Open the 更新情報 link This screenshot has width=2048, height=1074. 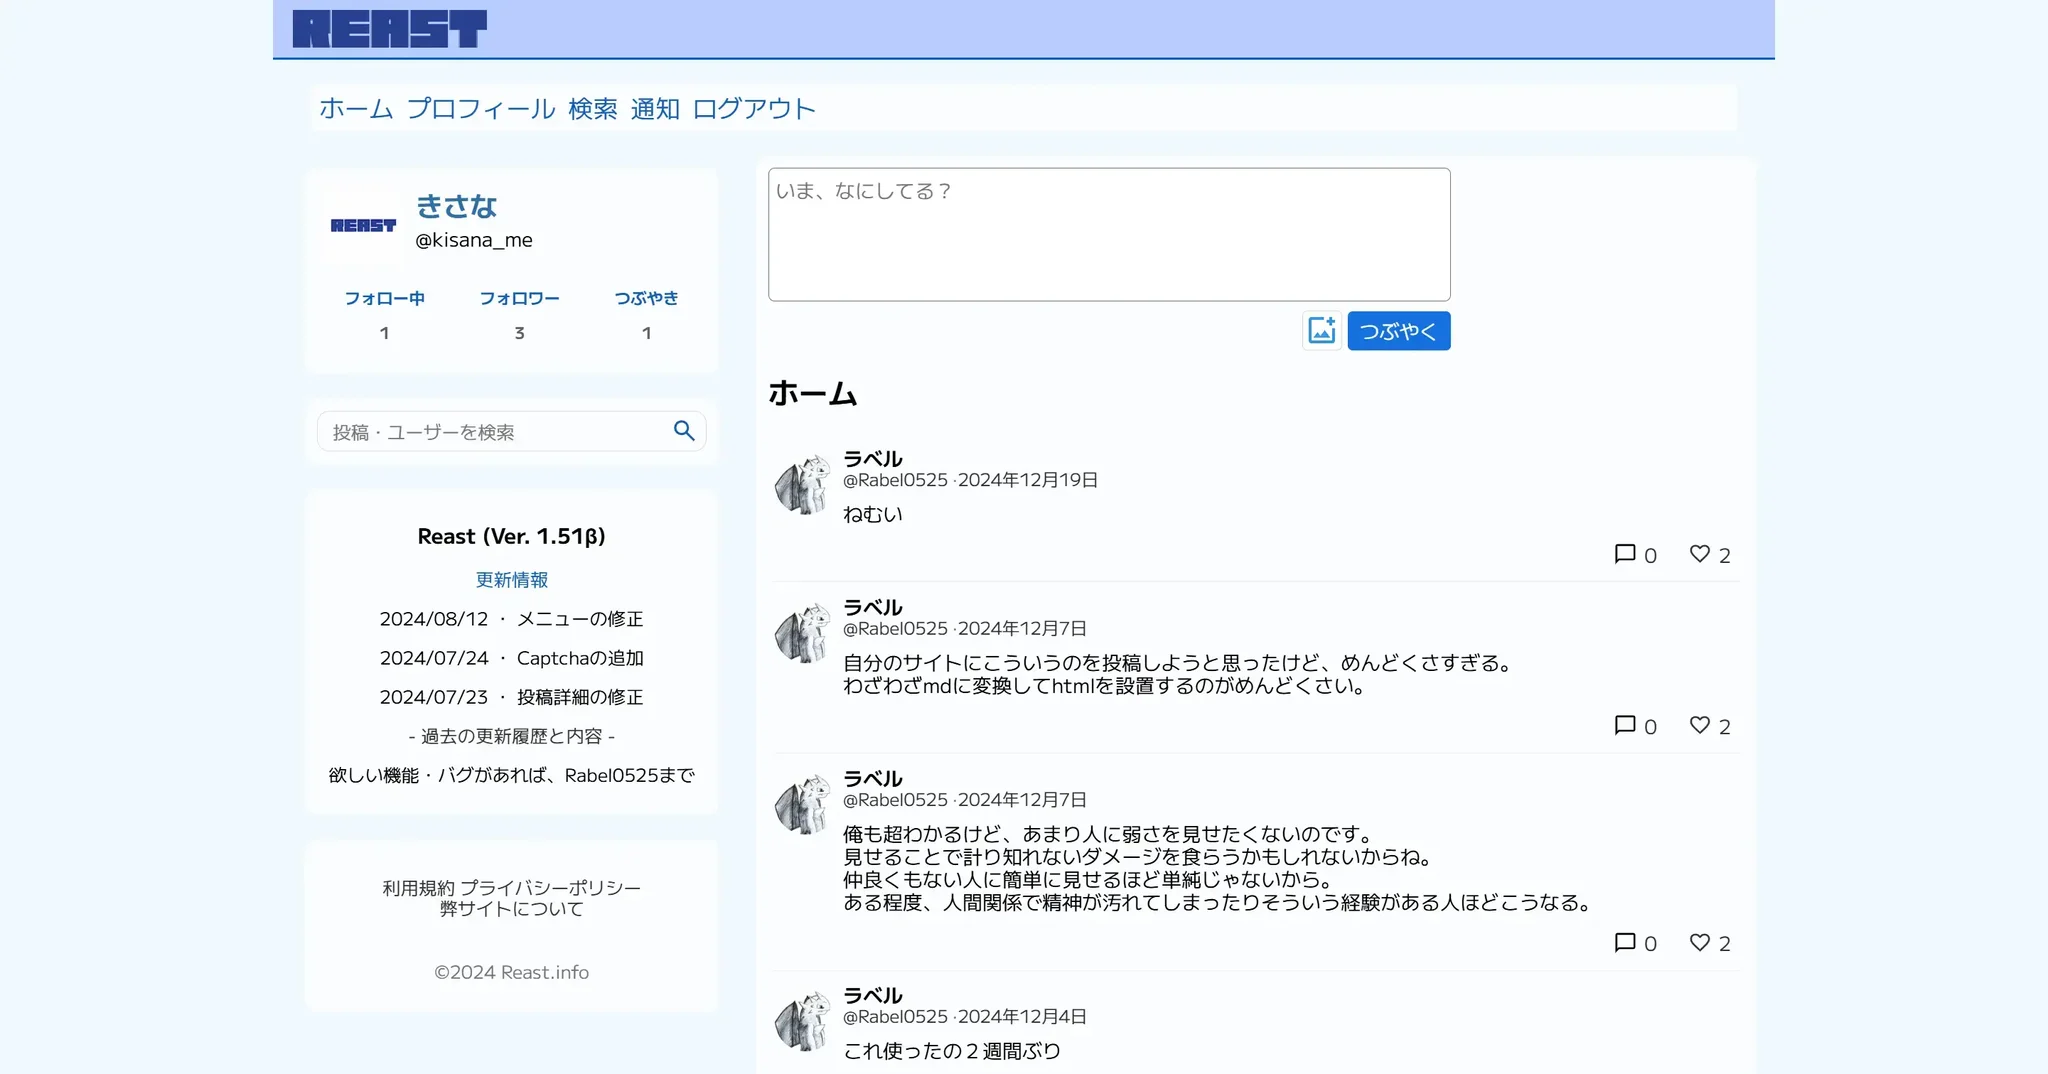click(x=511, y=580)
